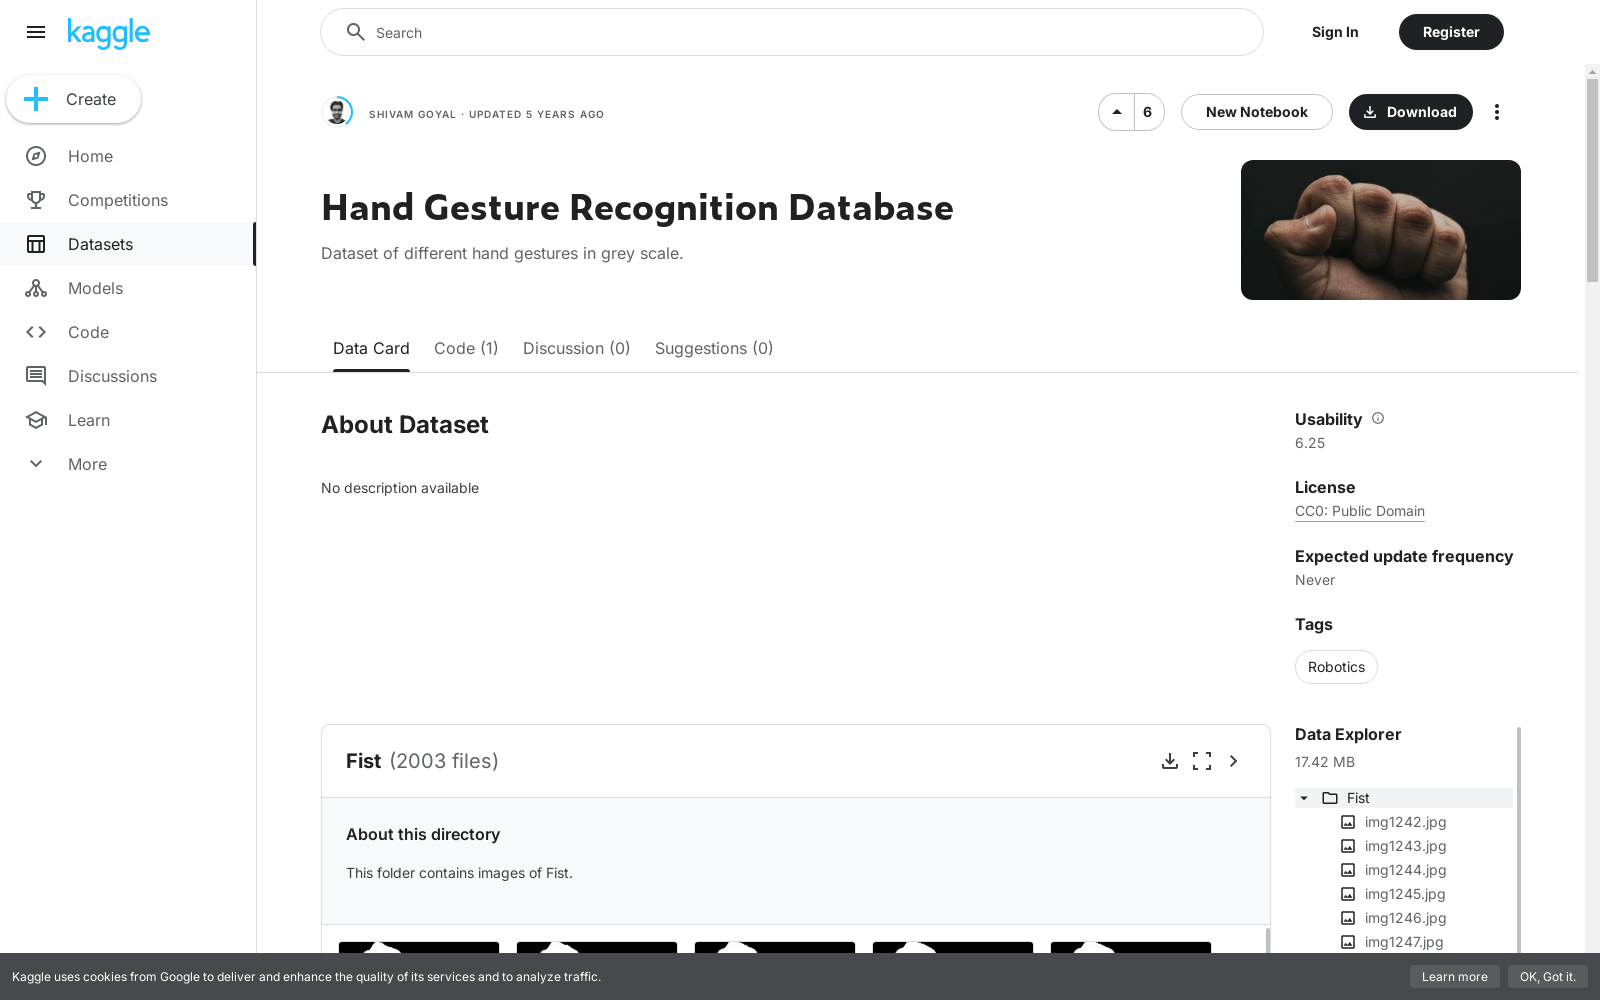Switch to the Data Card tab
The width and height of the screenshot is (1600, 1000).
tap(371, 349)
